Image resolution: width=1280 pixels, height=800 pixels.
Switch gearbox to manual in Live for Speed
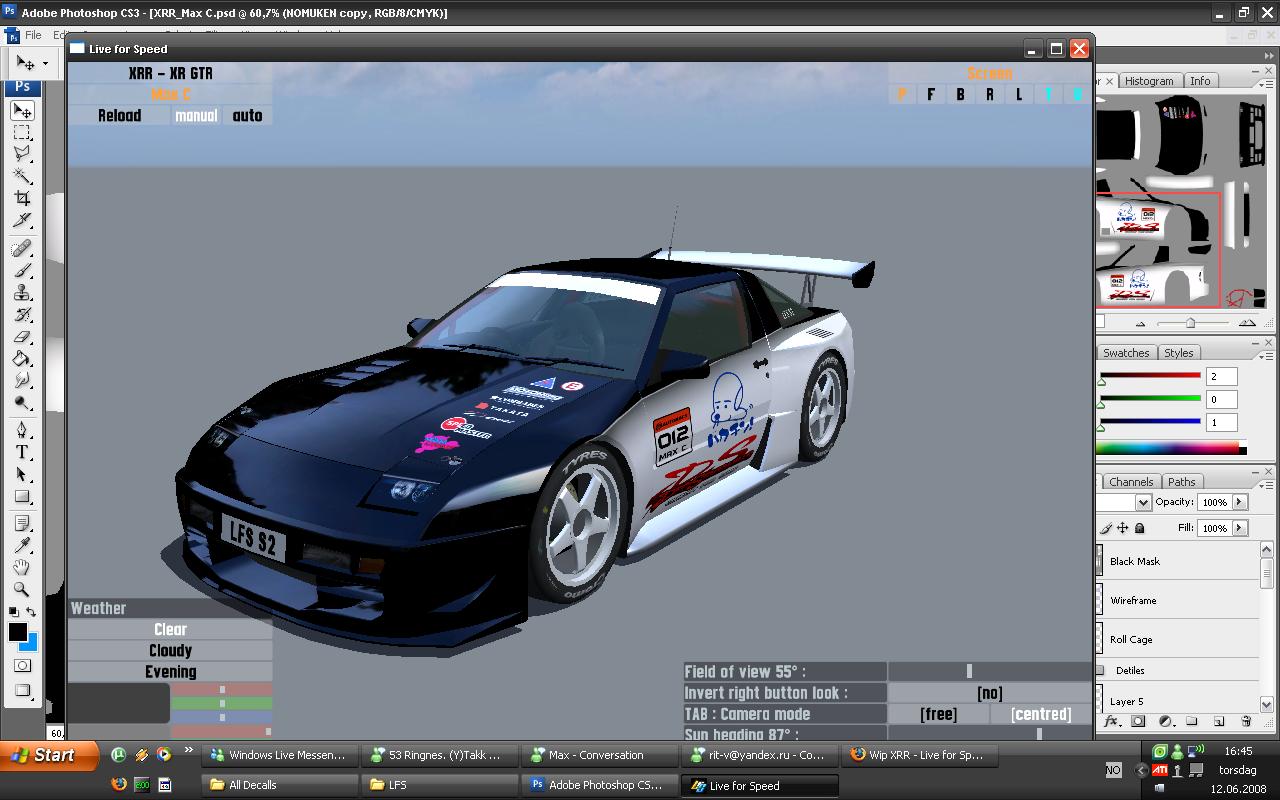[x=196, y=116]
